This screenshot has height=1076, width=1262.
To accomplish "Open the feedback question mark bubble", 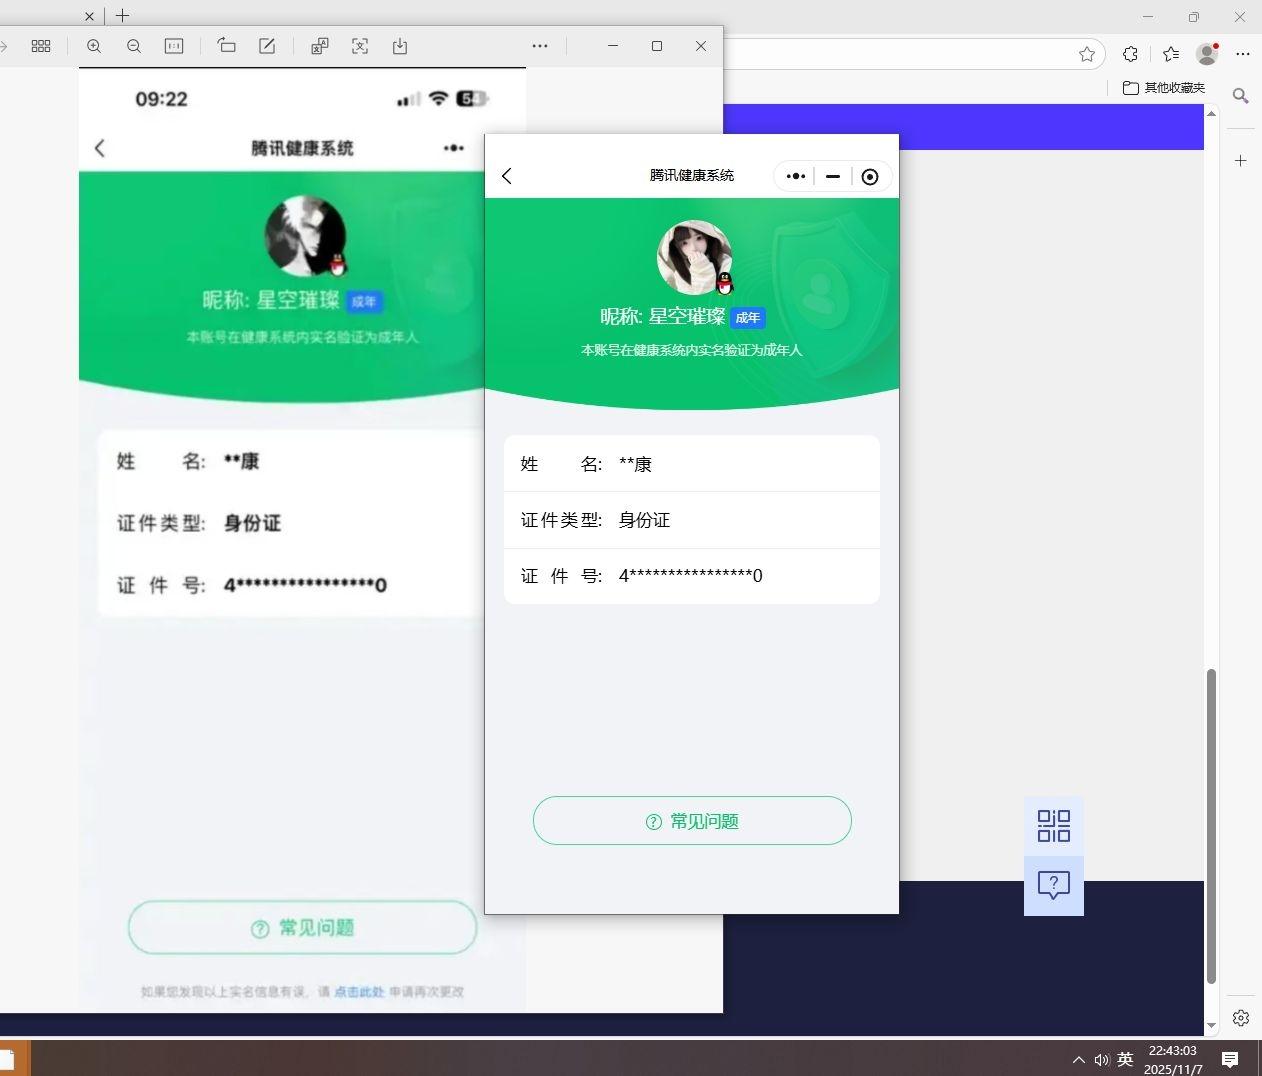I will (x=1053, y=885).
